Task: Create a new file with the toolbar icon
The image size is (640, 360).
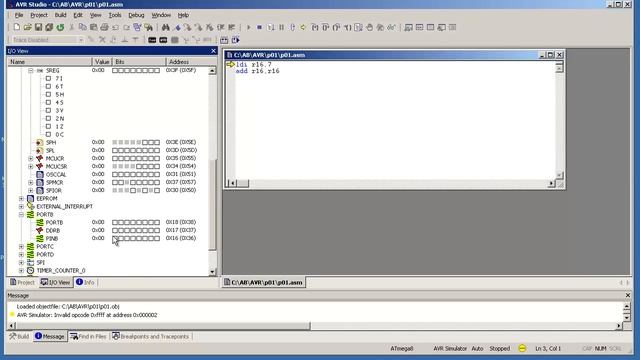Action: [x=16, y=27]
